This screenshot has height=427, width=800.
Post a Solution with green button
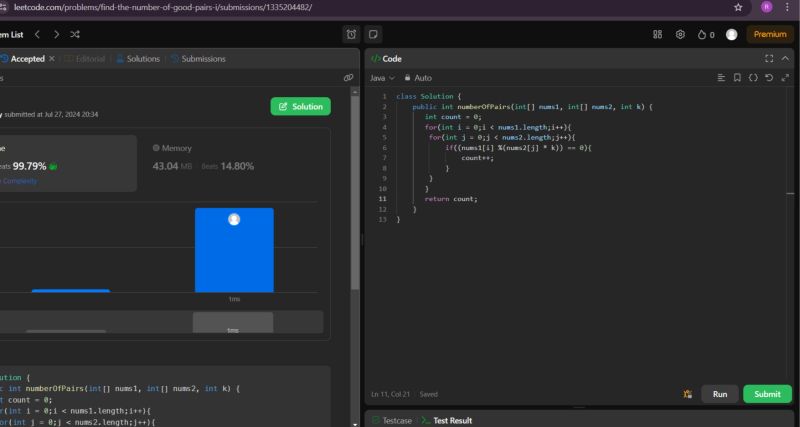pos(301,107)
